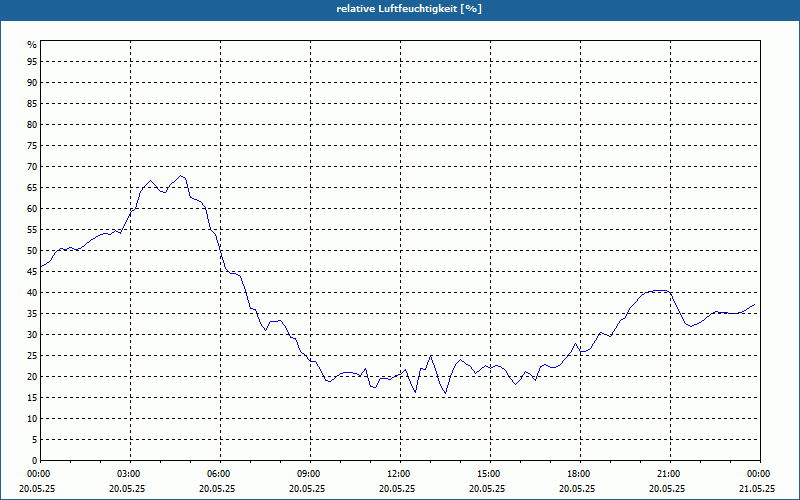The width and height of the screenshot is (800, 500).
Task: Click the first "20.05.25" date under the left 00:00
Action: pos(37,488)
